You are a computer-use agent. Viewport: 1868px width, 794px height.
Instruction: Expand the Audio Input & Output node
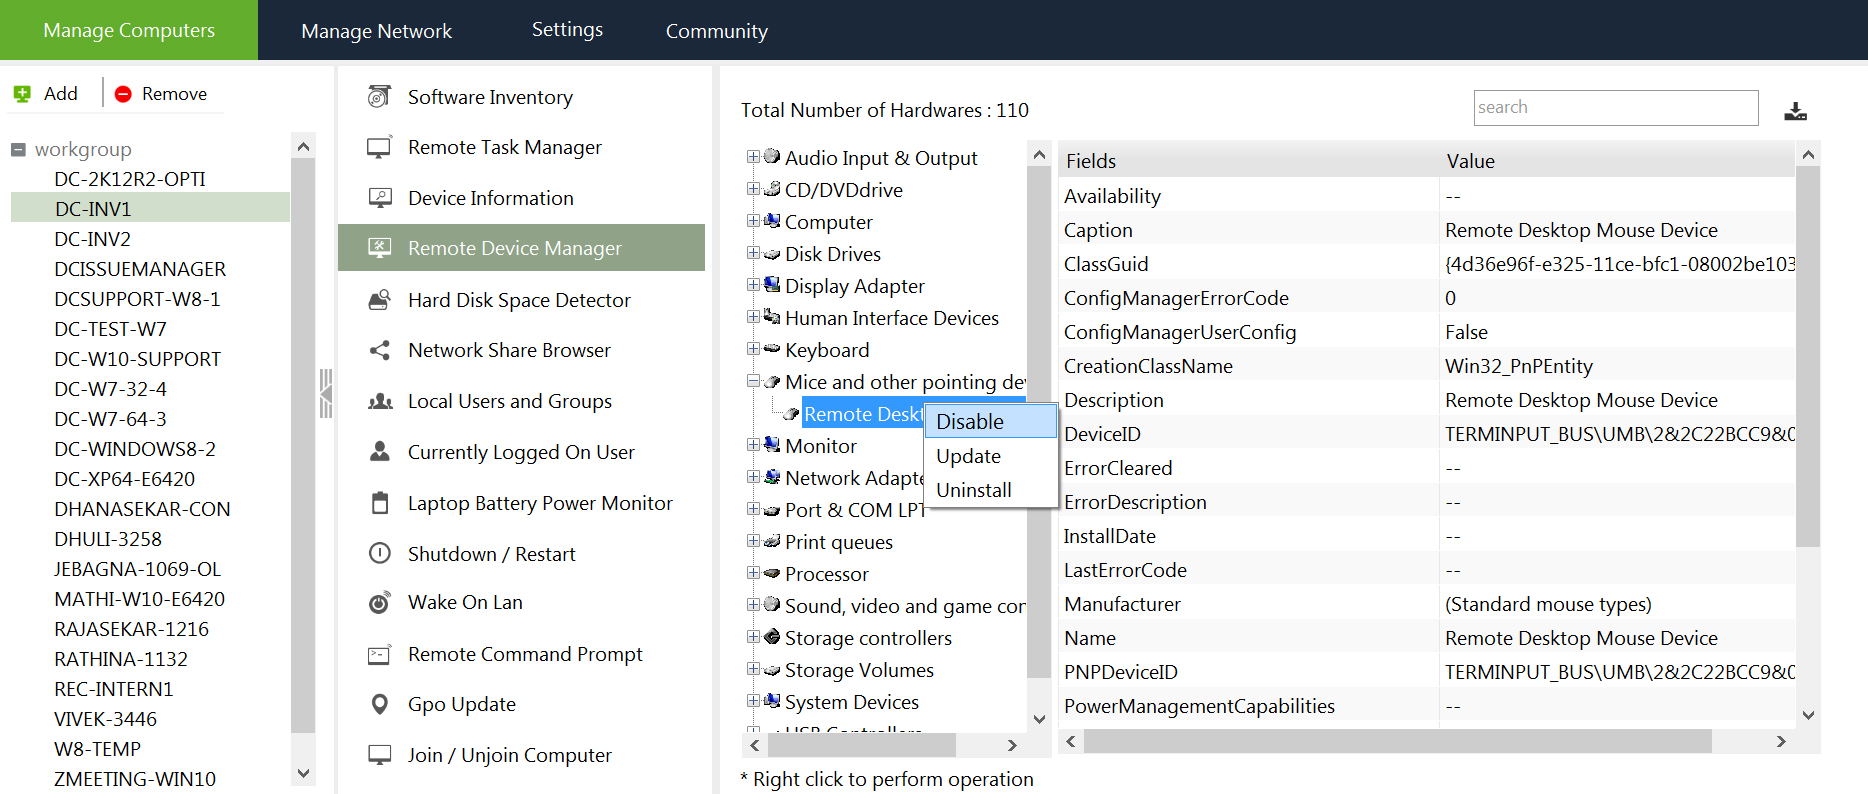[753, 157]
